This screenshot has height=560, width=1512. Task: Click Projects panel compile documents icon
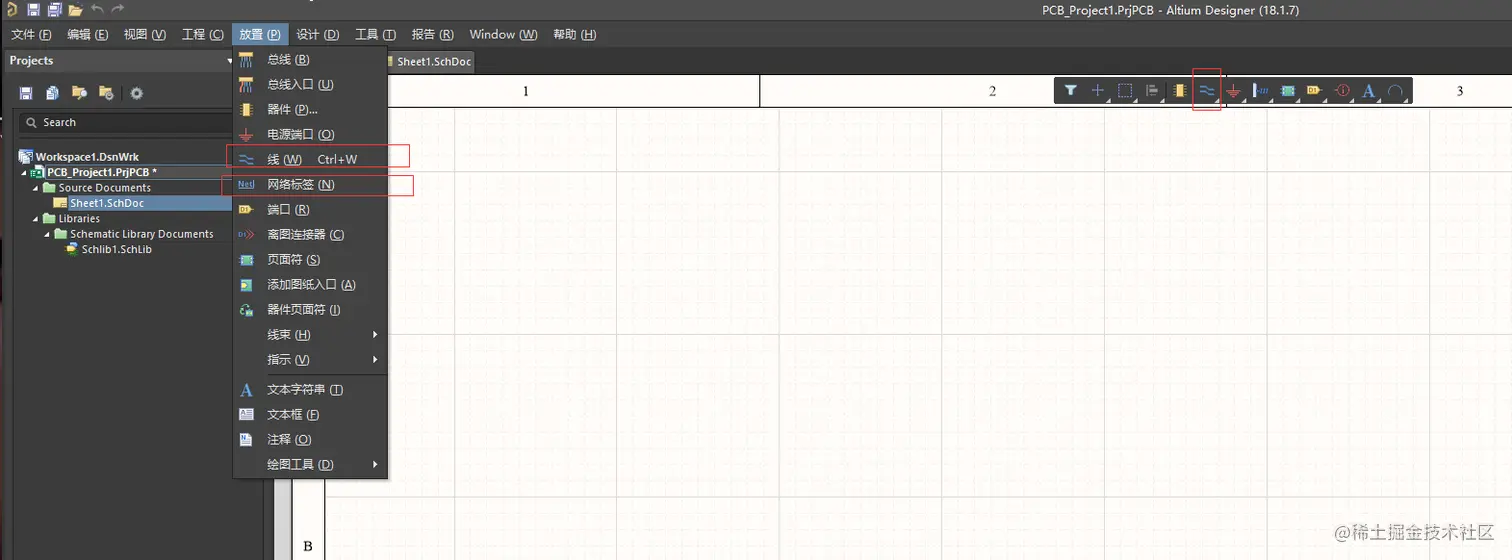tap(52, 93)
